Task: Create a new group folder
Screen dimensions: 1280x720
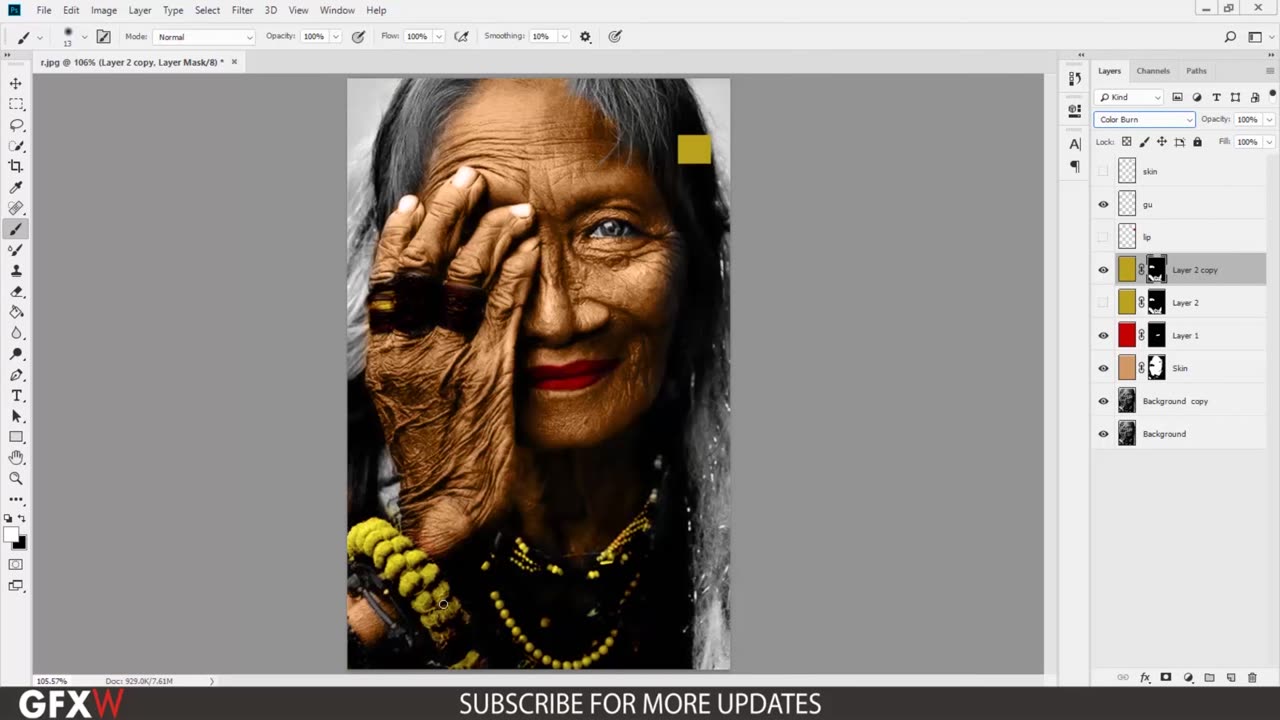Action: pyautogui.click(x=1209, y=677)
